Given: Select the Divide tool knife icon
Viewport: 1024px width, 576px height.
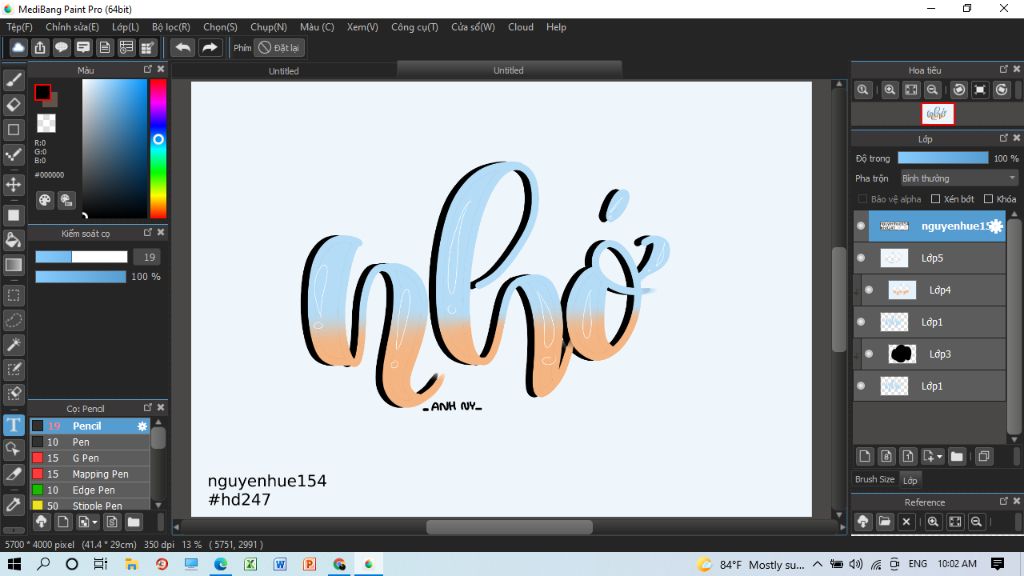Looking at the screenshot, I should pyautogui.click(x=14, y=474).
